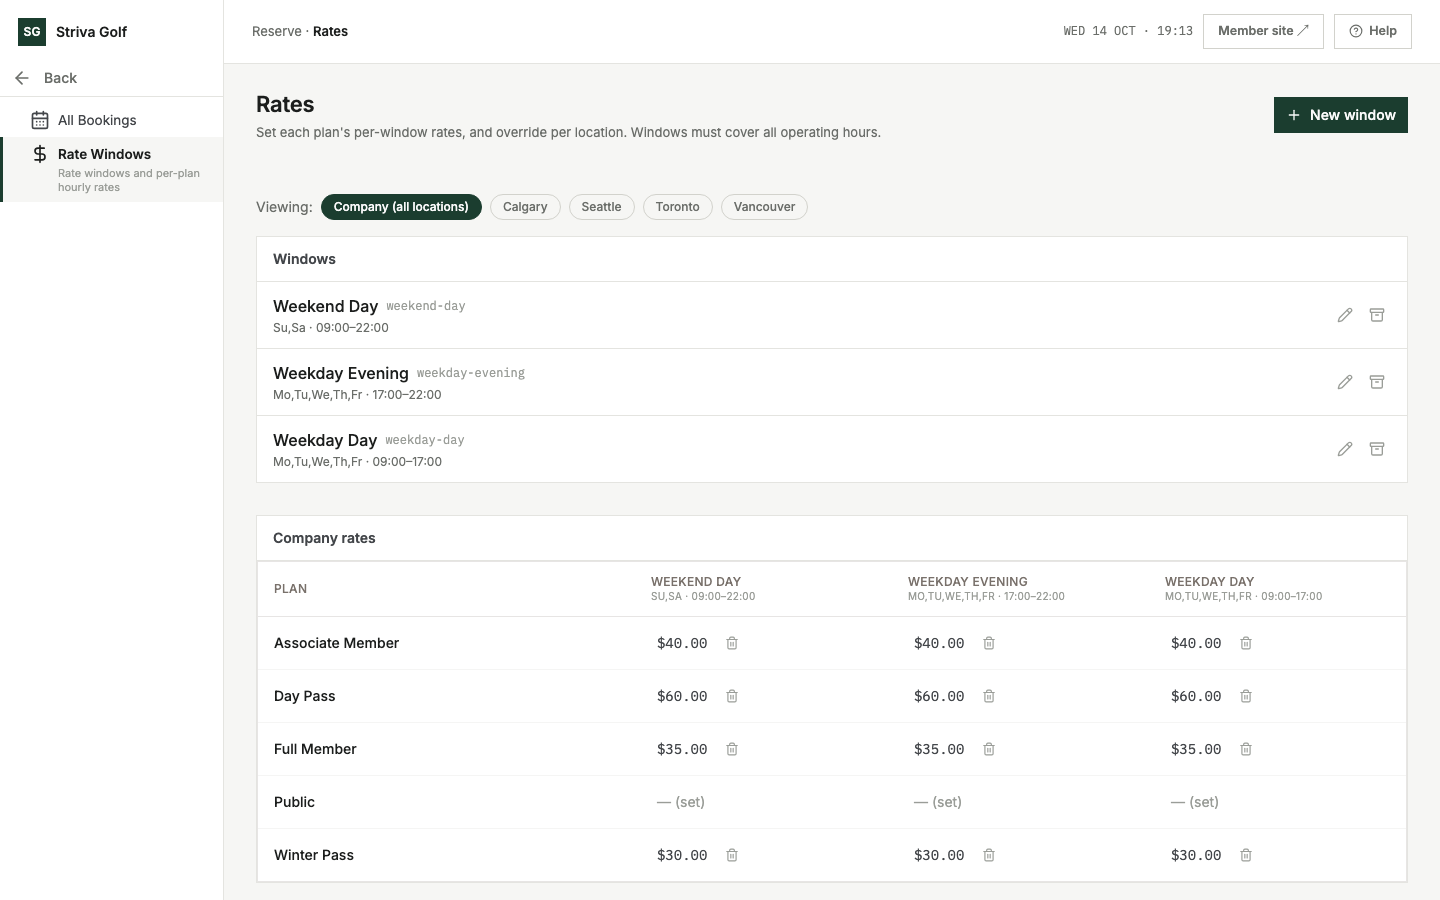The height and width of the screenshot is (900, 1440).
Task: View Company (all locations) rates
Action: tap(401, 207)
